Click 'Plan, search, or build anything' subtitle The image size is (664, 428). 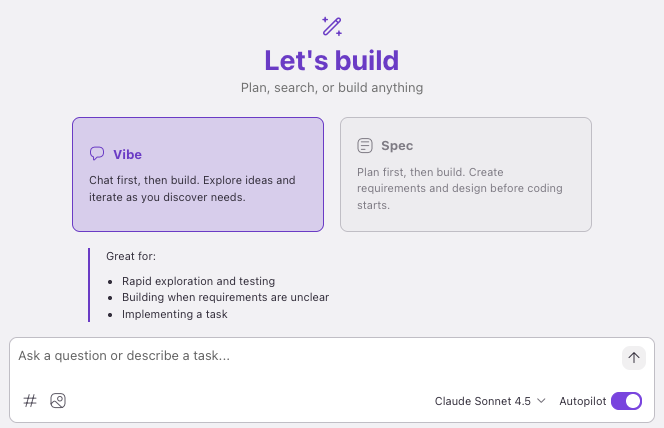pyautogui.click(x=332, y=88)
